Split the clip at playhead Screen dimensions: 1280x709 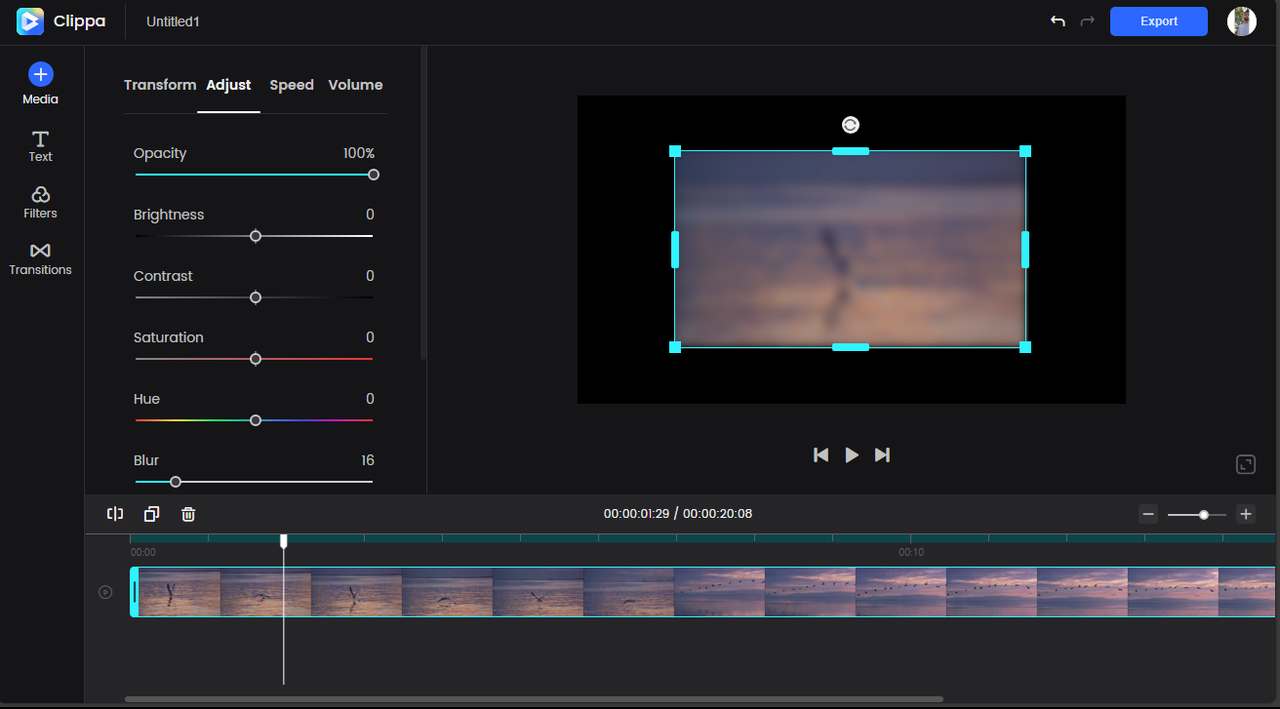click(115, 514)
